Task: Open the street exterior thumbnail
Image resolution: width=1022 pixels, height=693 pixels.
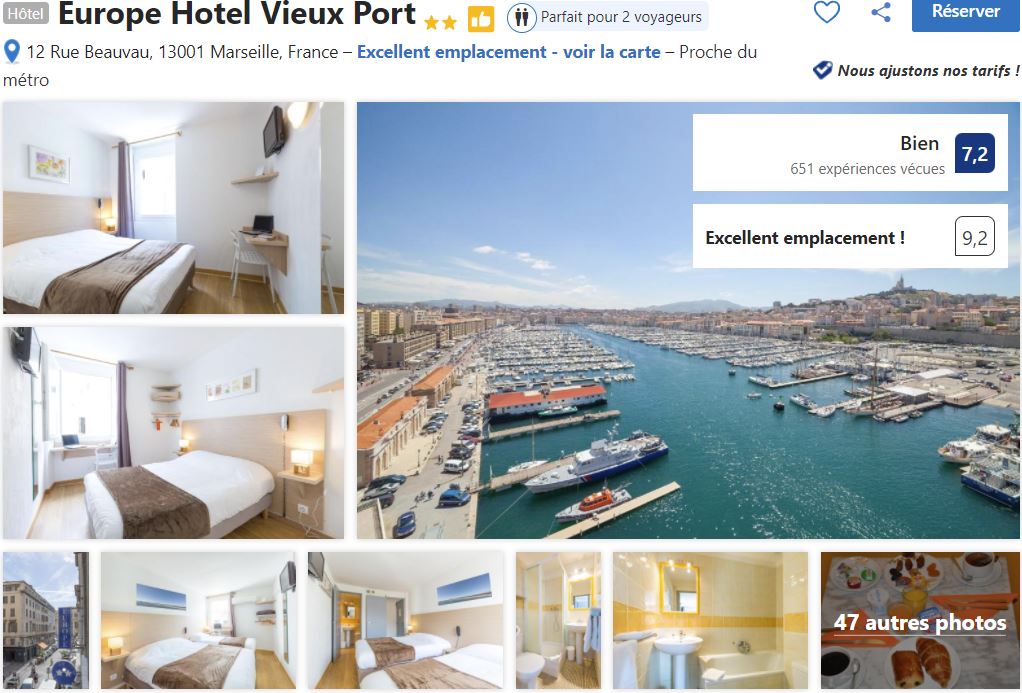Action: (46, 621)
